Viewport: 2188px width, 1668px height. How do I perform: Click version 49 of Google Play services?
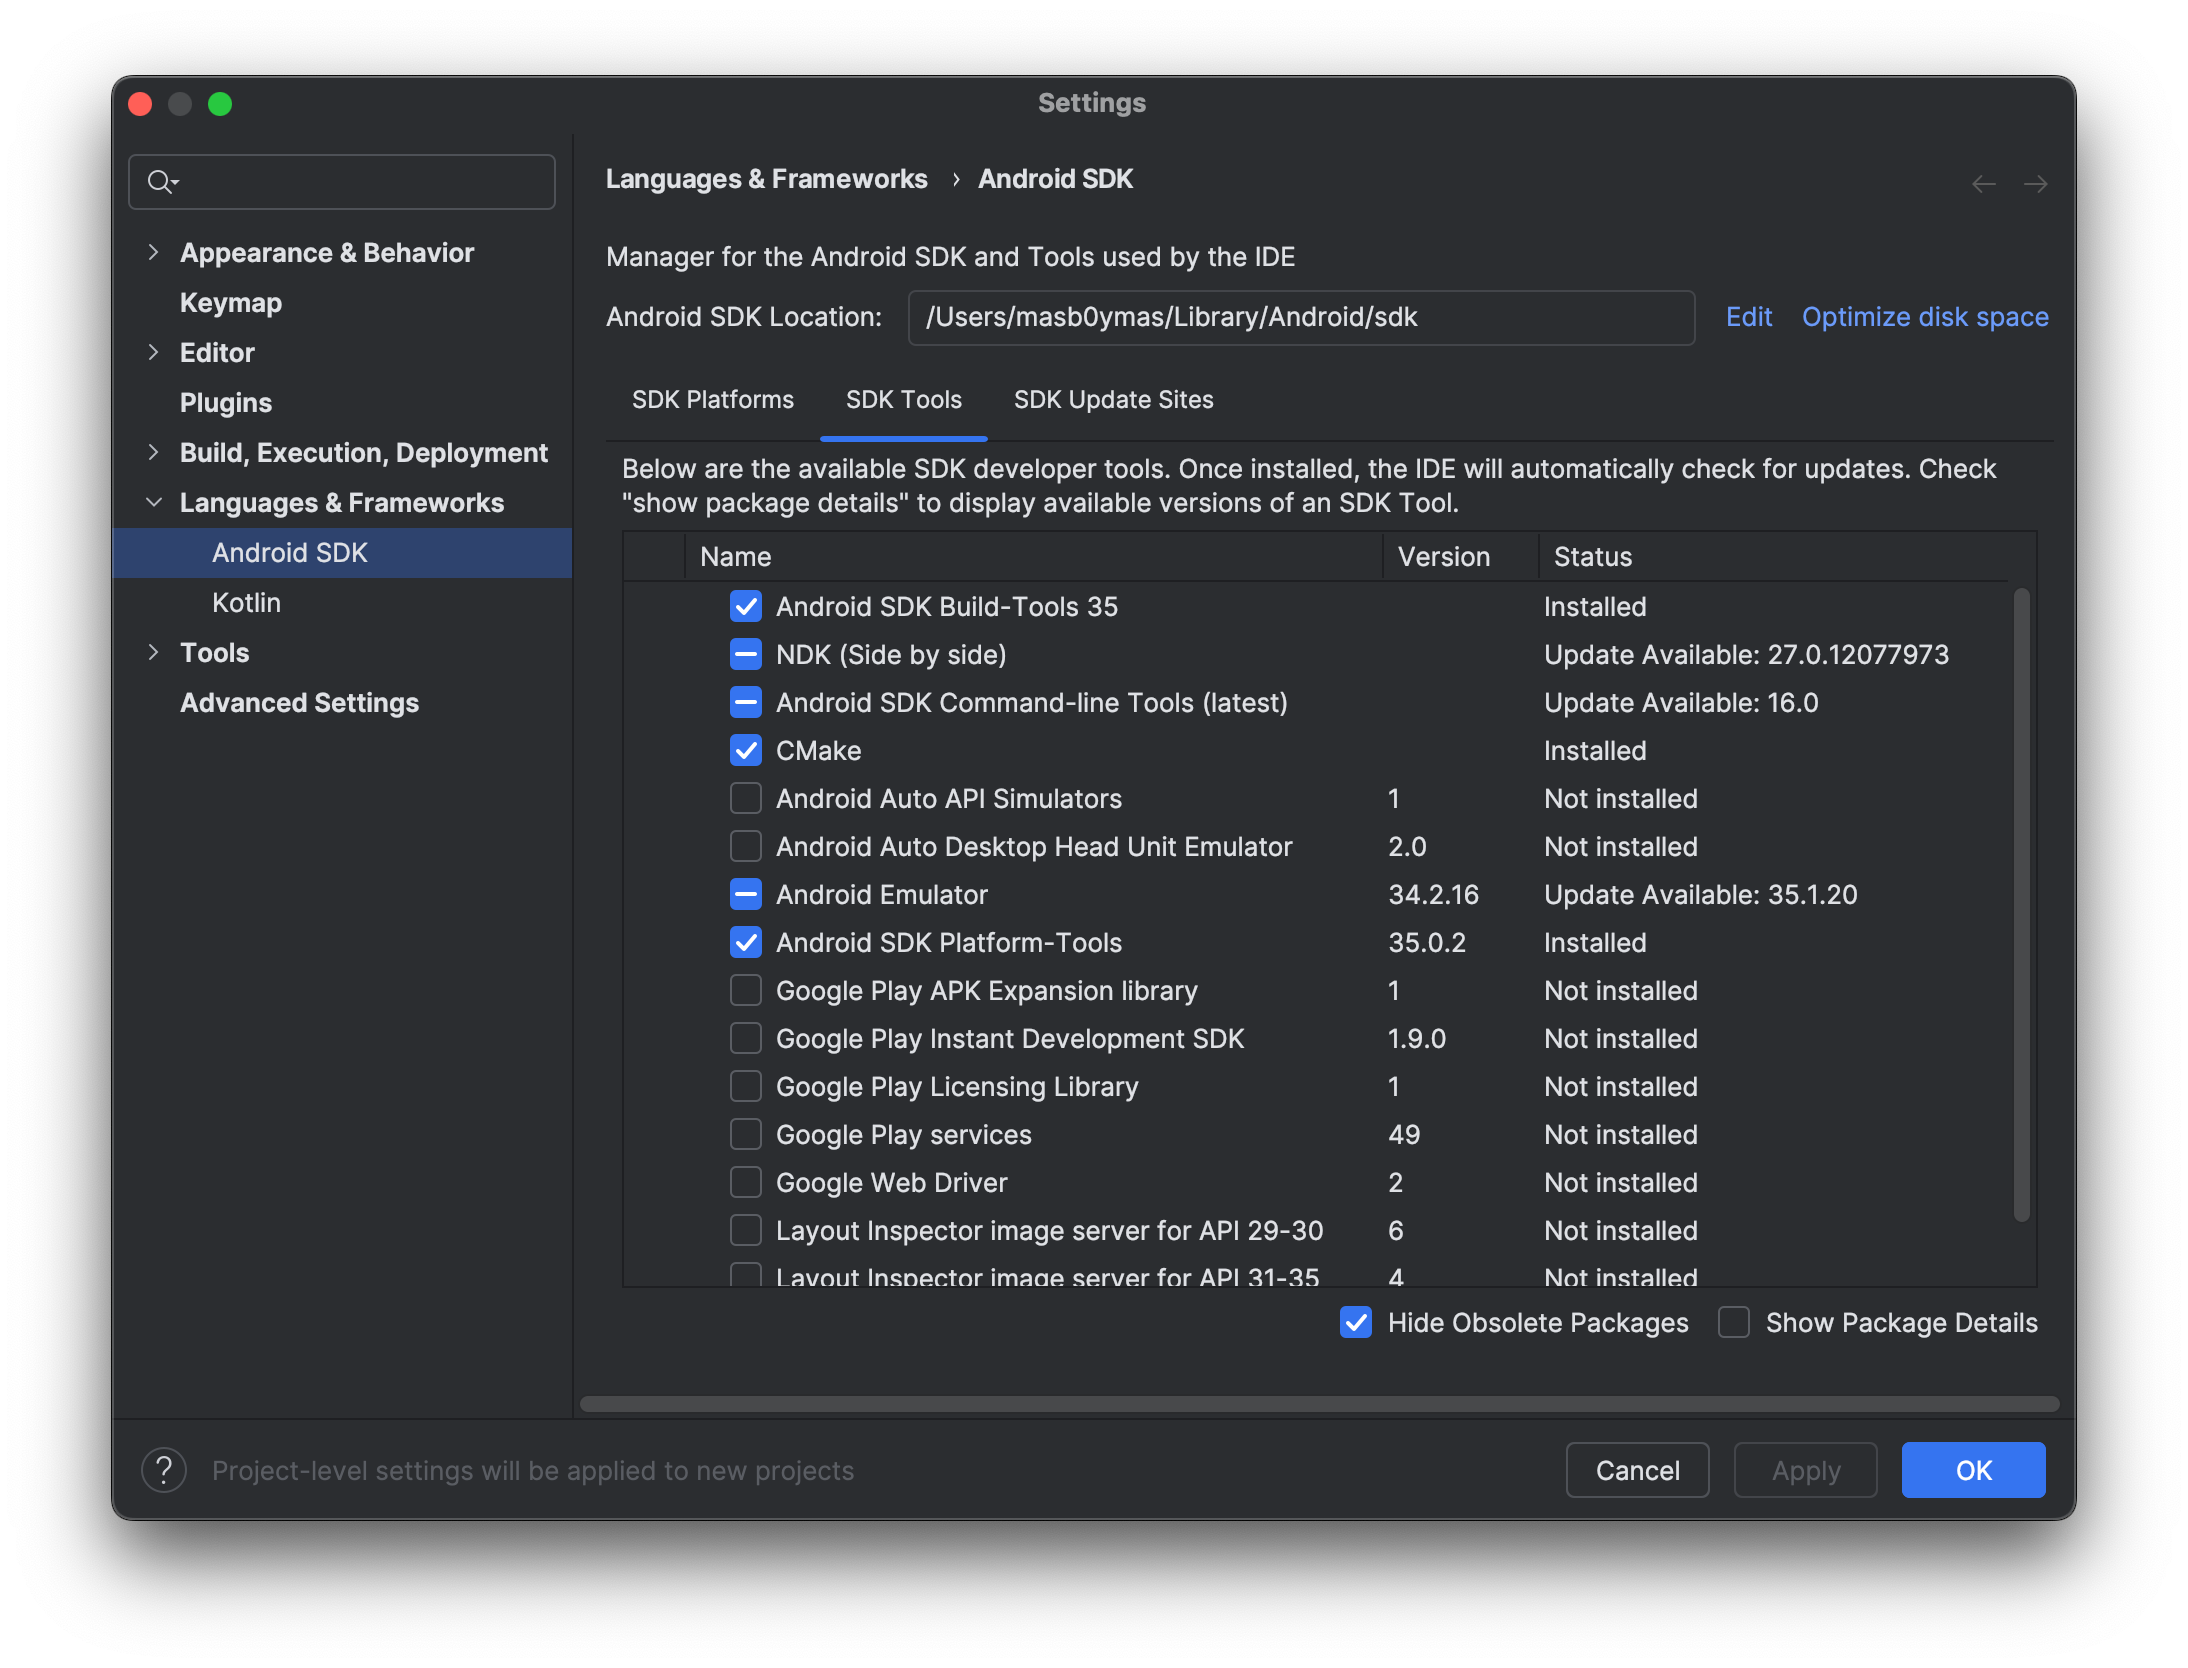click(x=1404, y=1135)
